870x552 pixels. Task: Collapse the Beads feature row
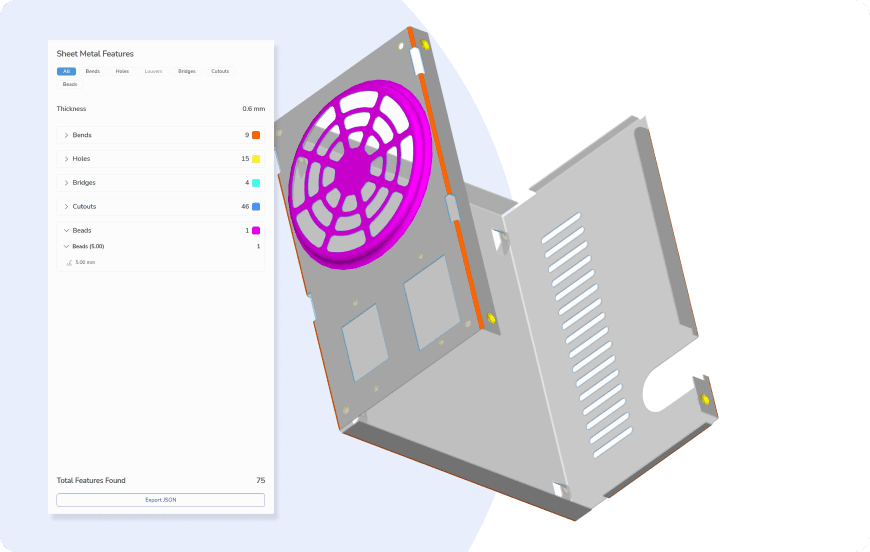click(x=160, y=230)
